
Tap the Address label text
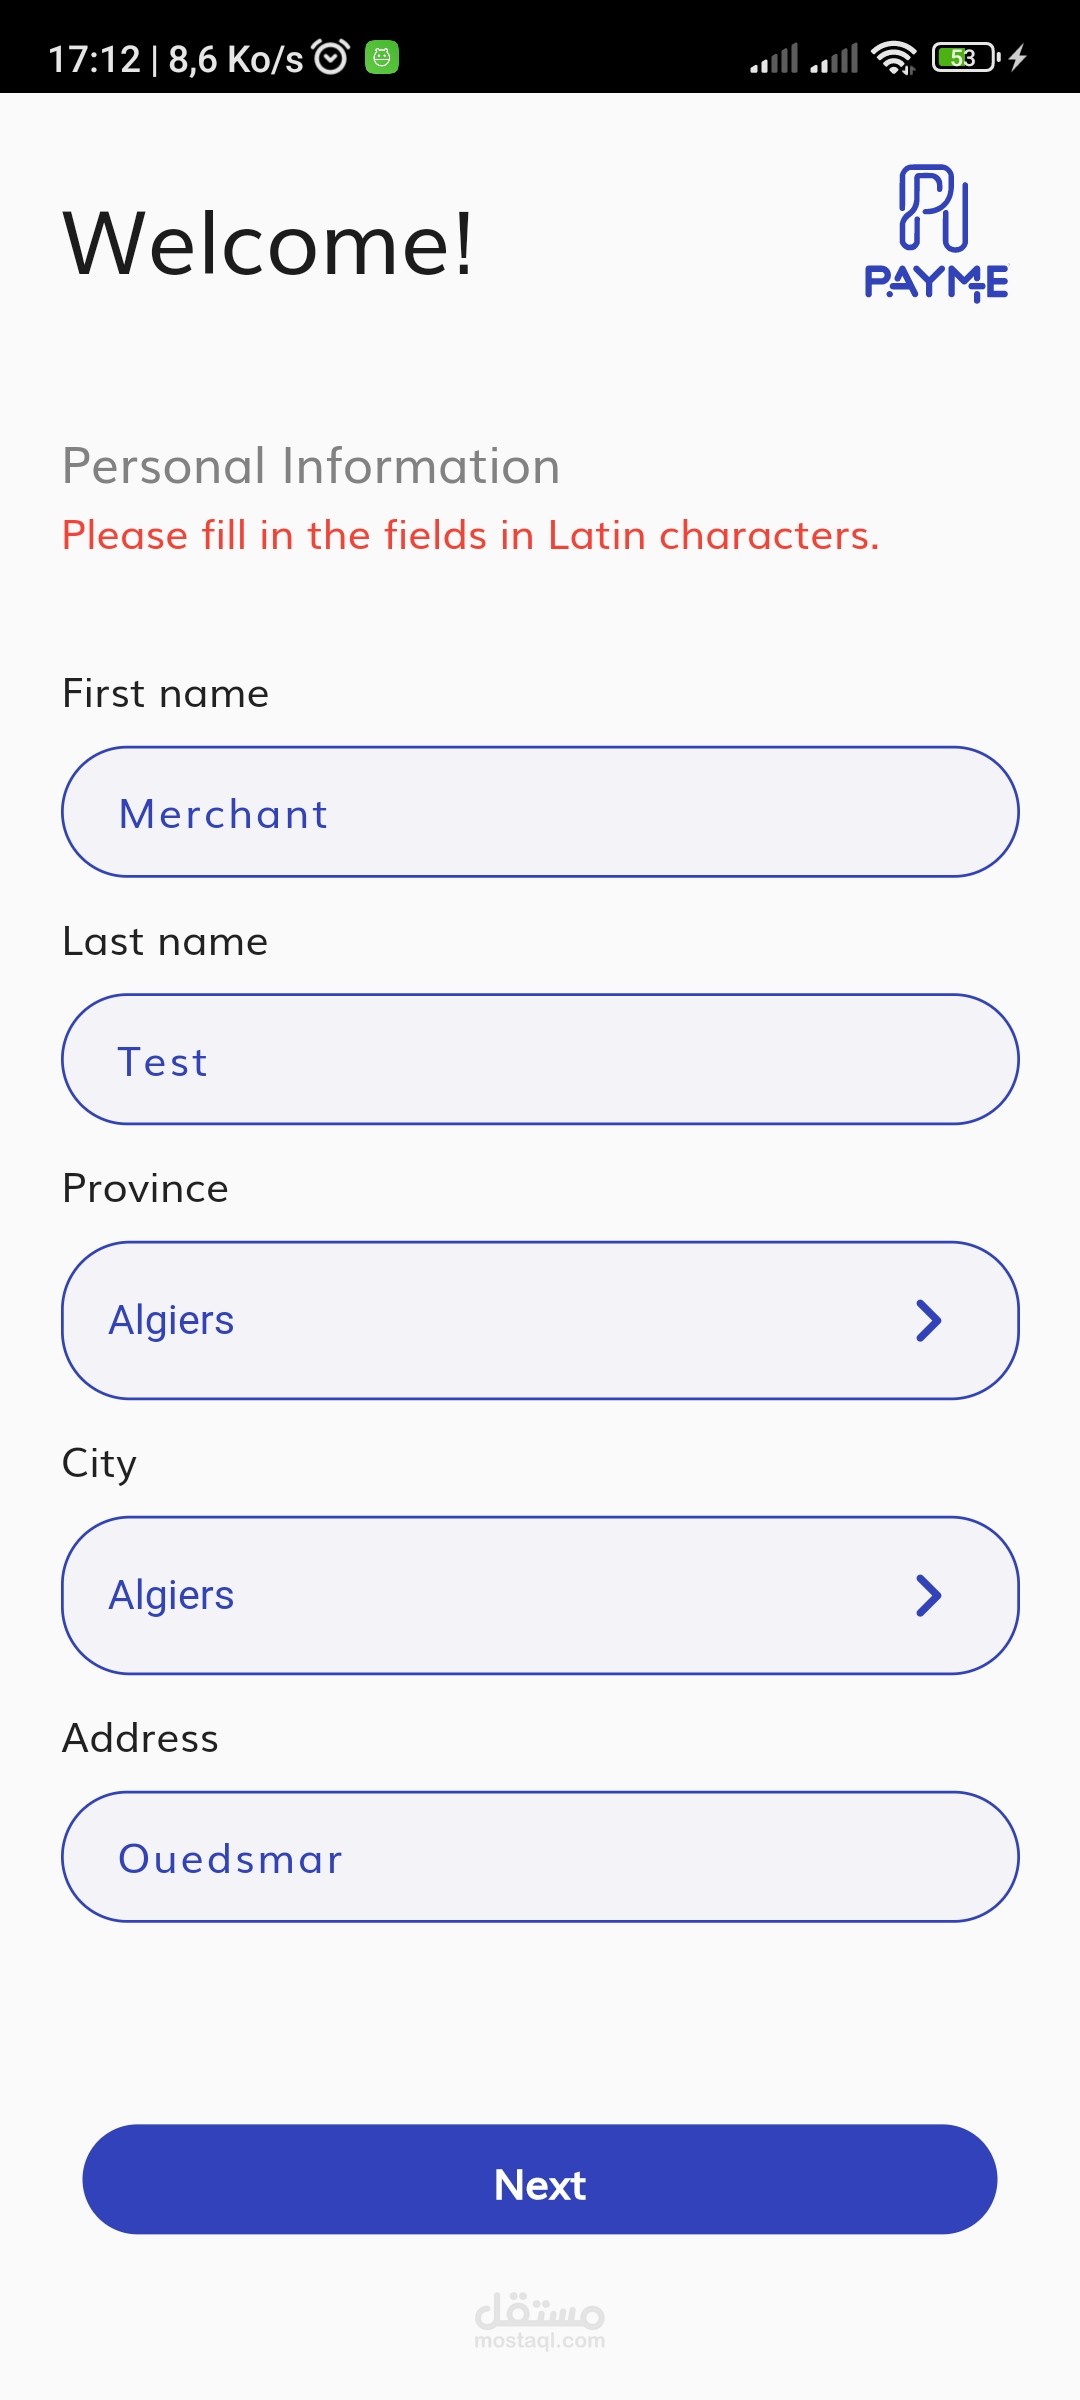[x=140, y=1738]
